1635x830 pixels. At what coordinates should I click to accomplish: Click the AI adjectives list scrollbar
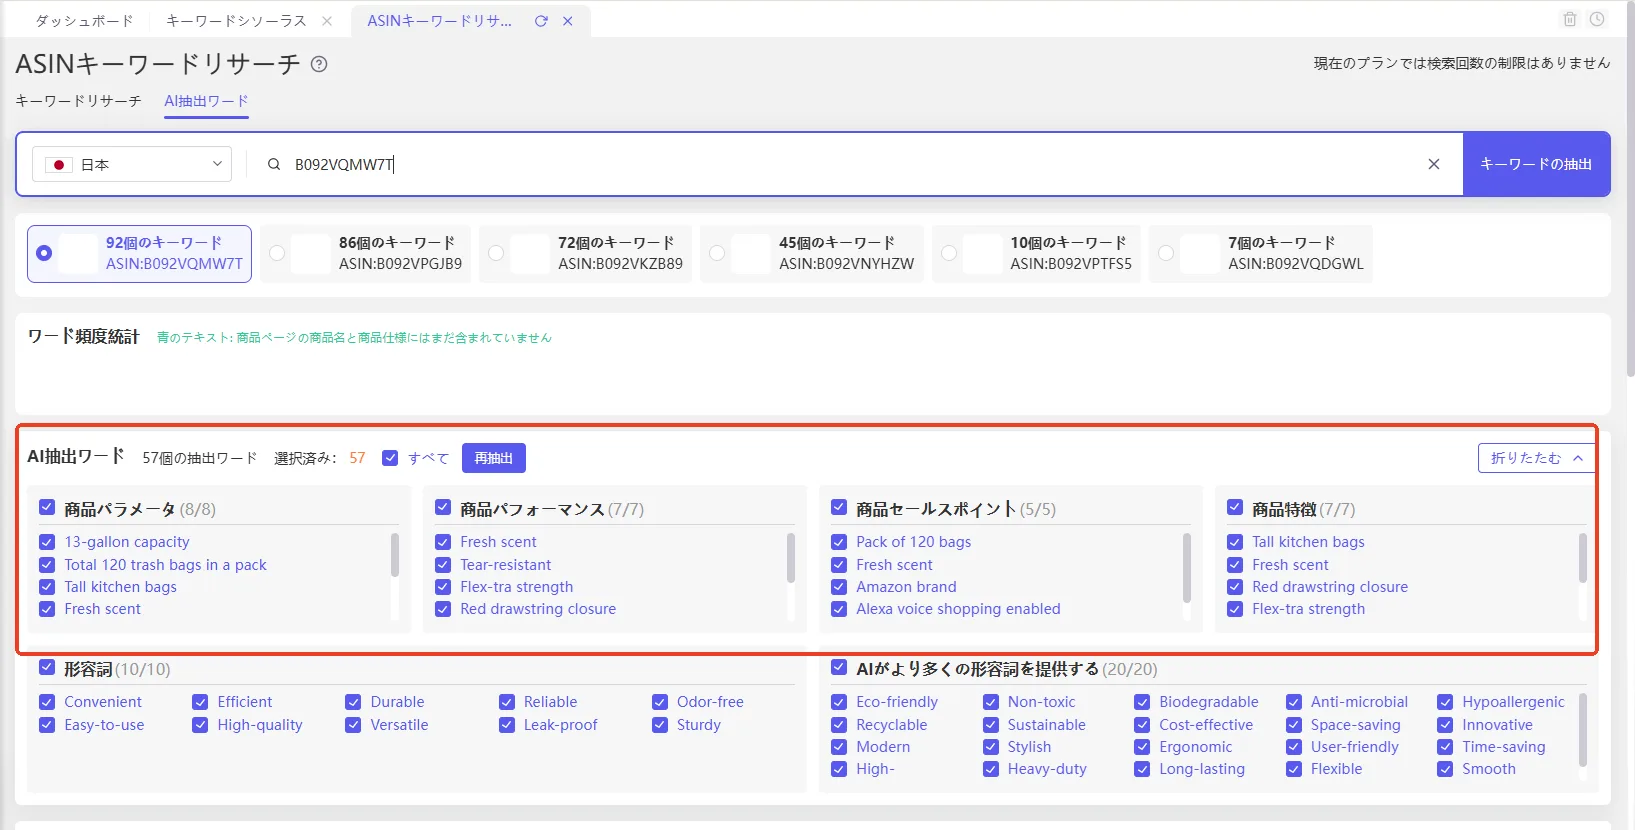click(1583, 731)
